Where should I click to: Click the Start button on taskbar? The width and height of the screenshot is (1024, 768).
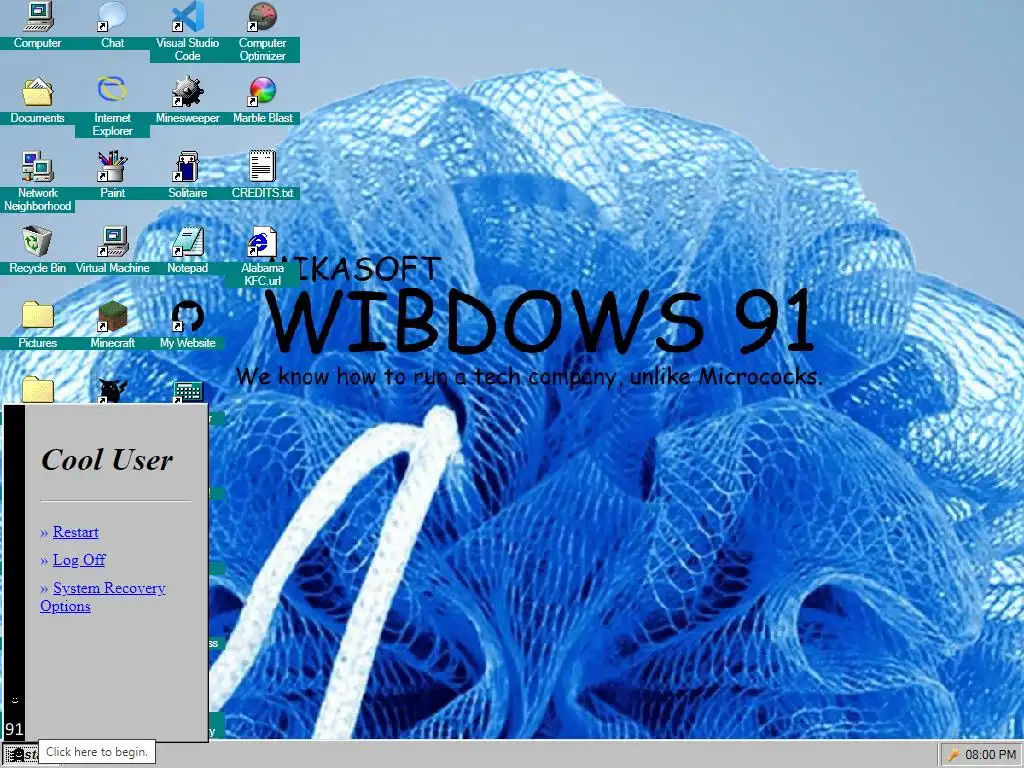pyautogui.click(x=20, y=754)
